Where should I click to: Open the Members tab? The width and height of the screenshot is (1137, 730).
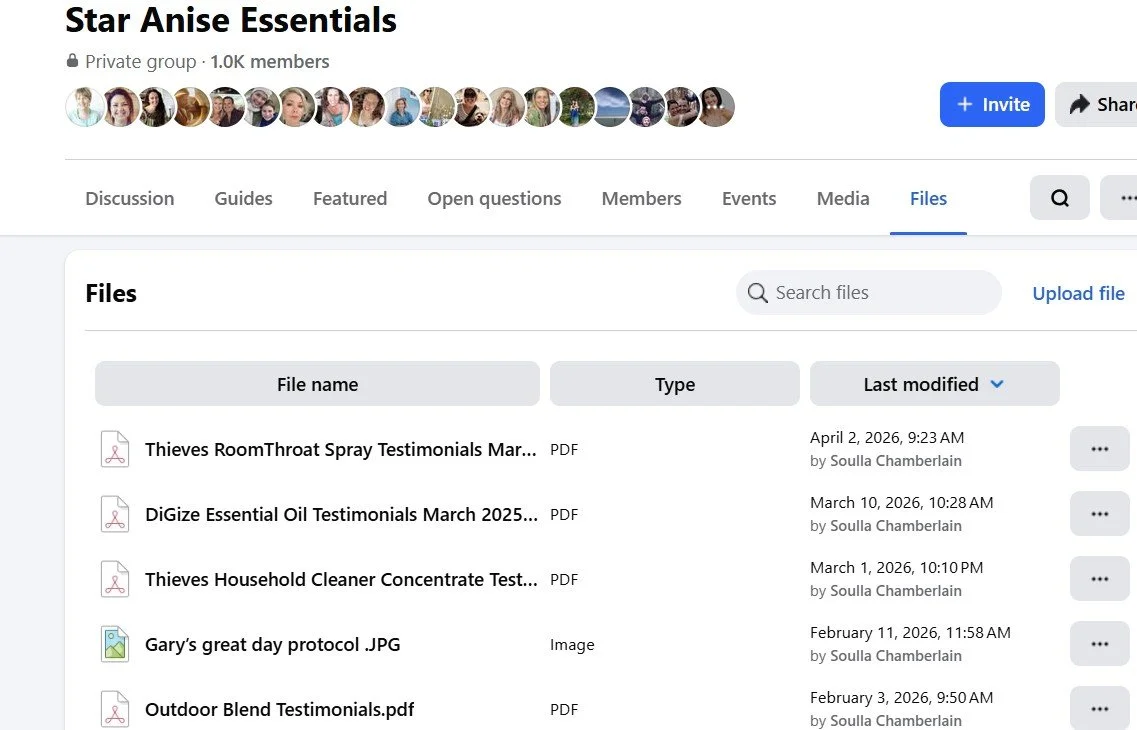coord(641,199)
